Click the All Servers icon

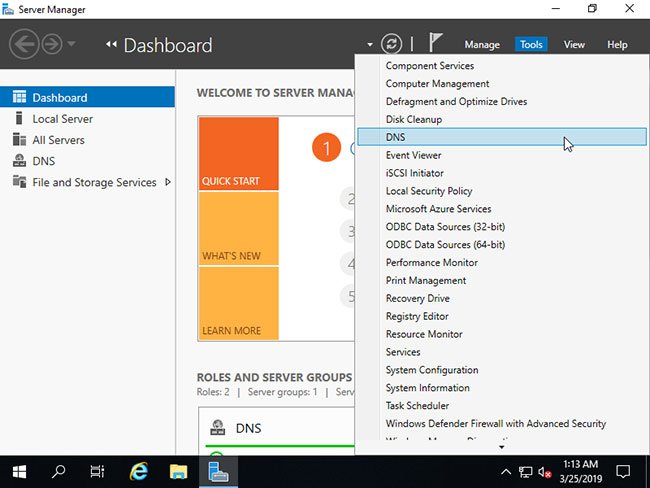point(19,139)
